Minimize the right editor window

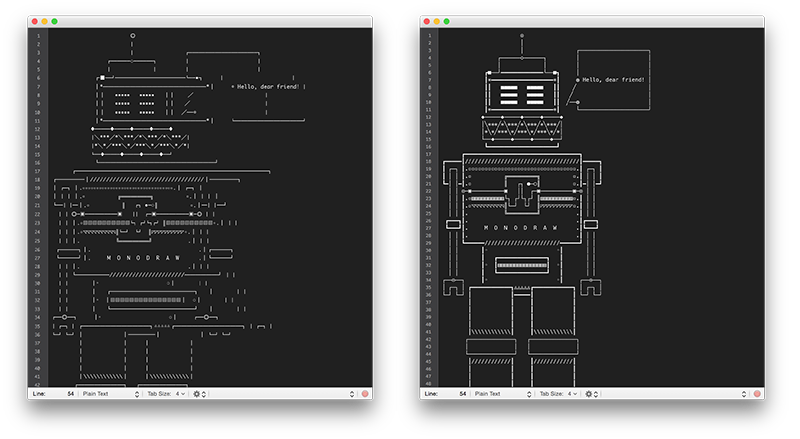coord(436,21)
